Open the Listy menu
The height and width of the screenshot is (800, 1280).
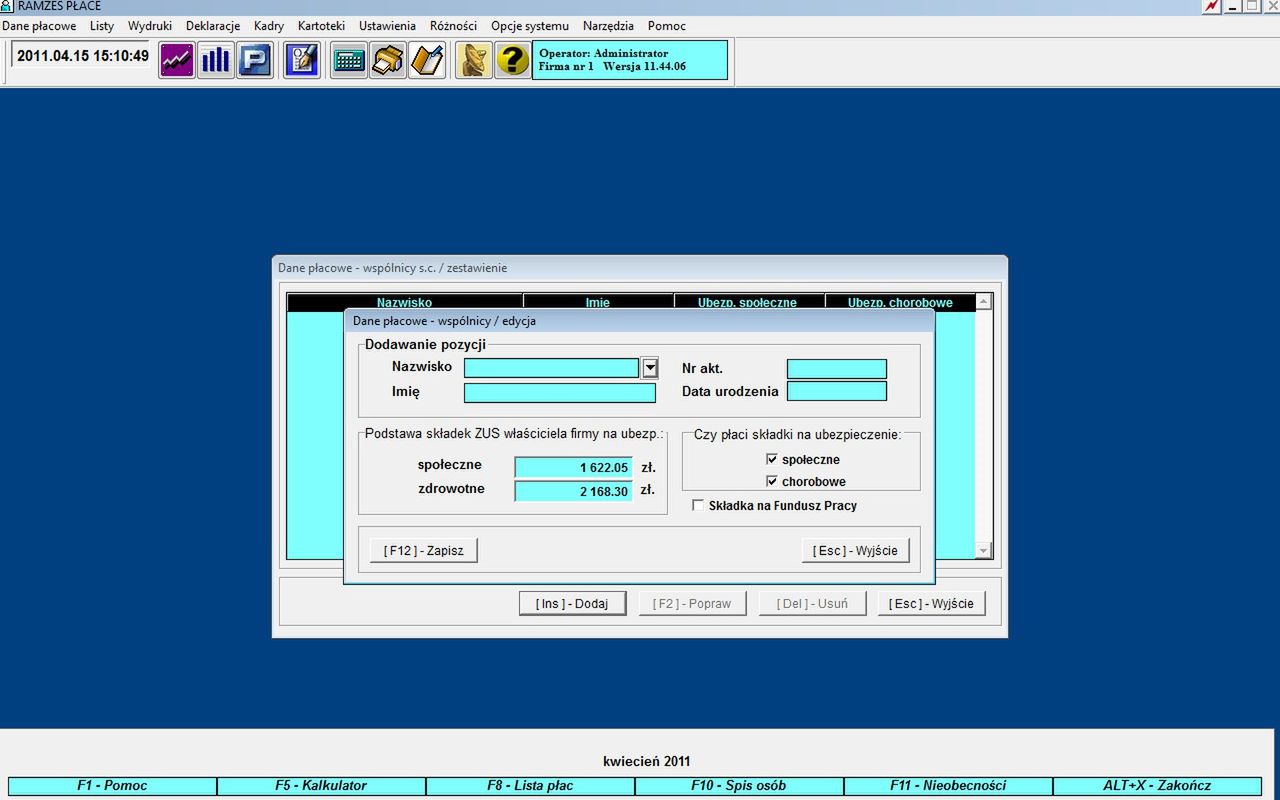click(x=102, y=26)
